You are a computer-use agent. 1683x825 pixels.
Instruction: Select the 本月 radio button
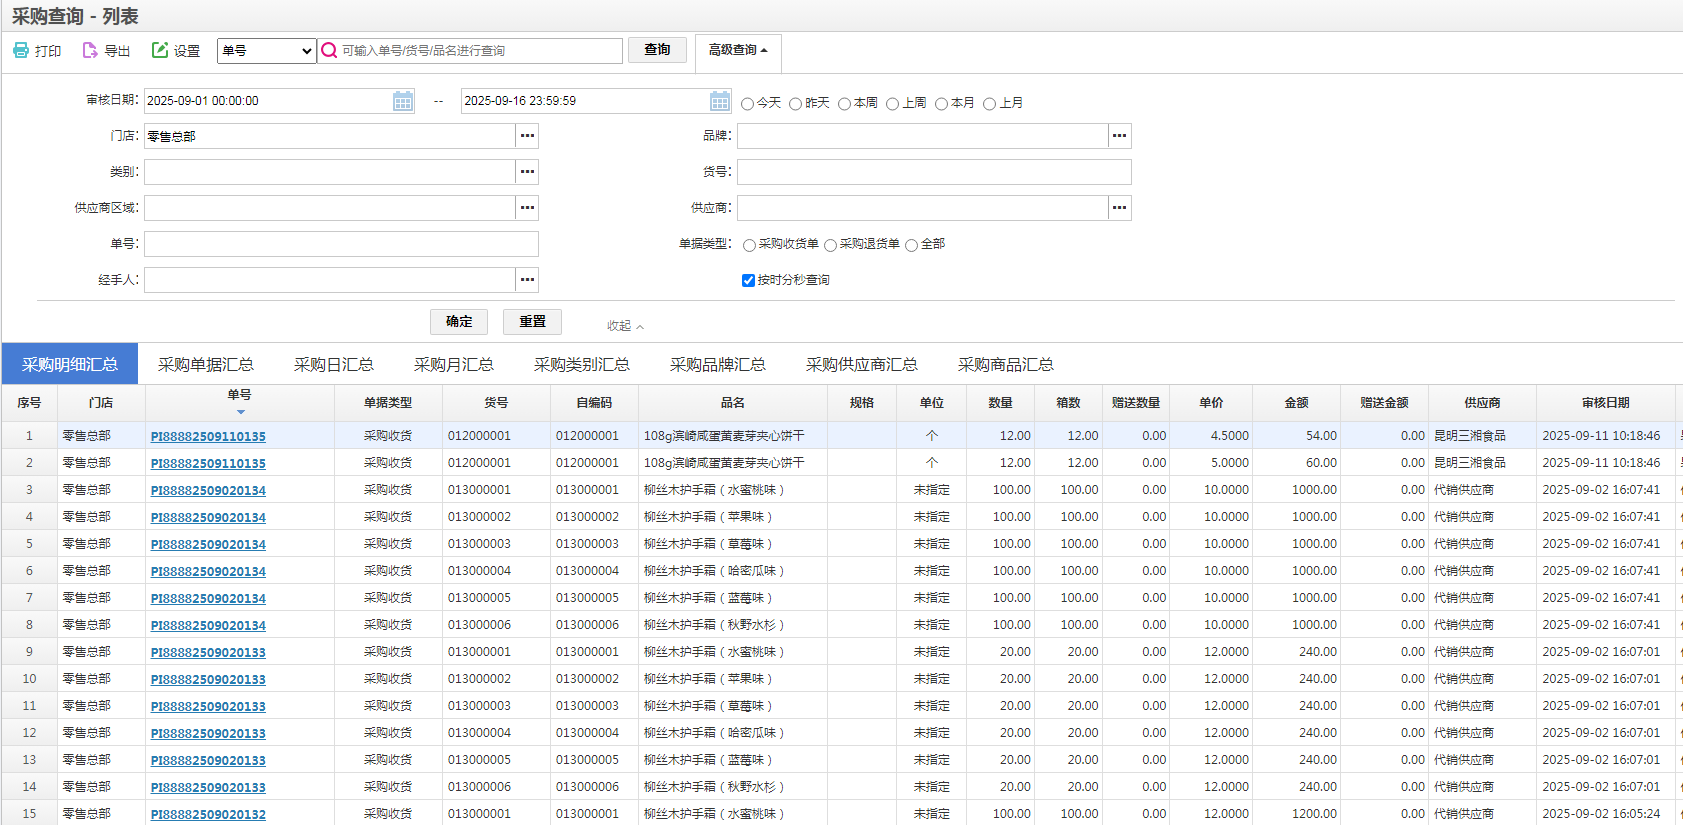point(941,104)
